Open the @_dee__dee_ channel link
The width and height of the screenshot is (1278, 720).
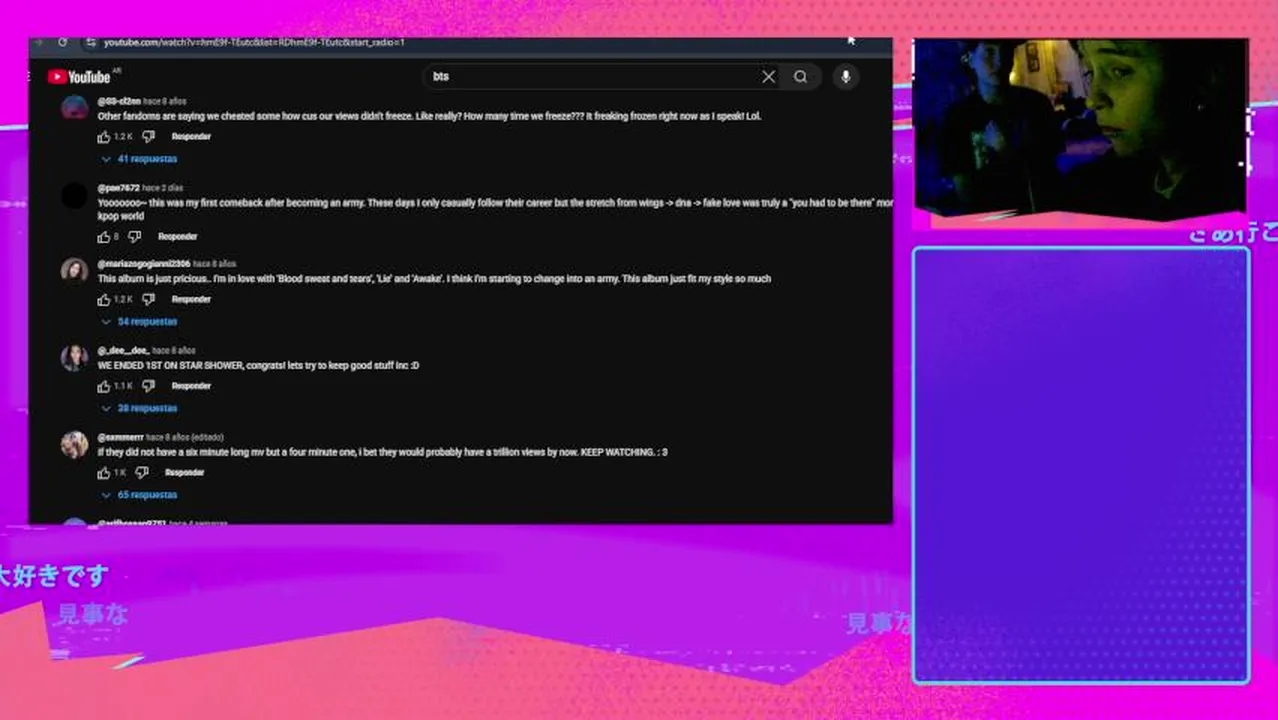[x=123, y=351]
